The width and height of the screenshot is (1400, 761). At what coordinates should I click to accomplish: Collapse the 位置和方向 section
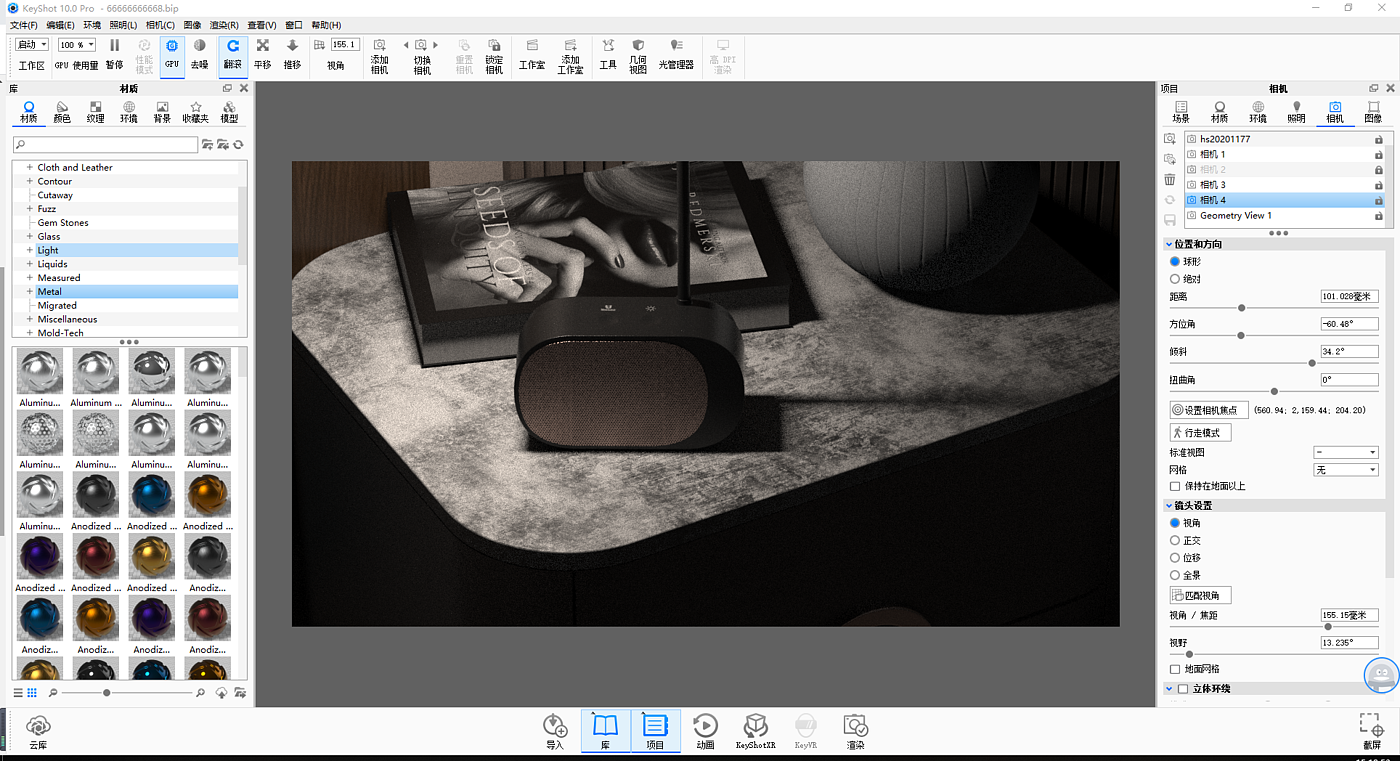click(x=1169, y=244)
